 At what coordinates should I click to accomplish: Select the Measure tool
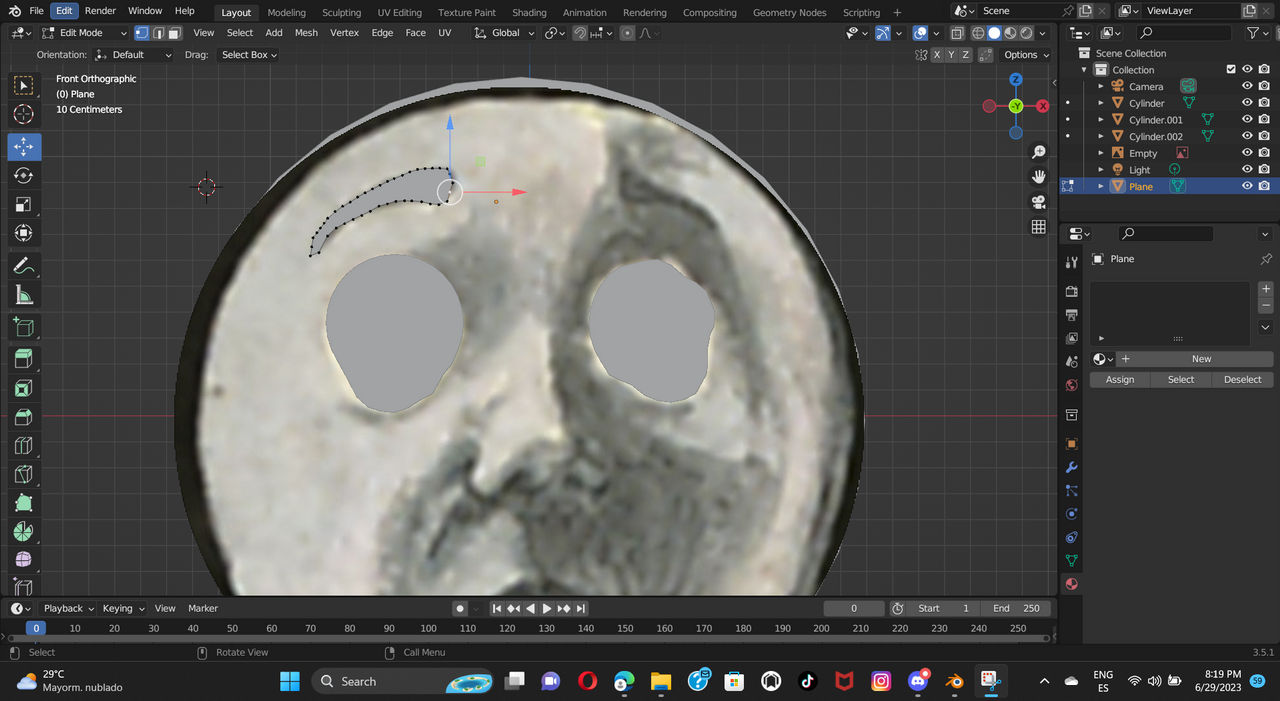click(x=24, y=295)
